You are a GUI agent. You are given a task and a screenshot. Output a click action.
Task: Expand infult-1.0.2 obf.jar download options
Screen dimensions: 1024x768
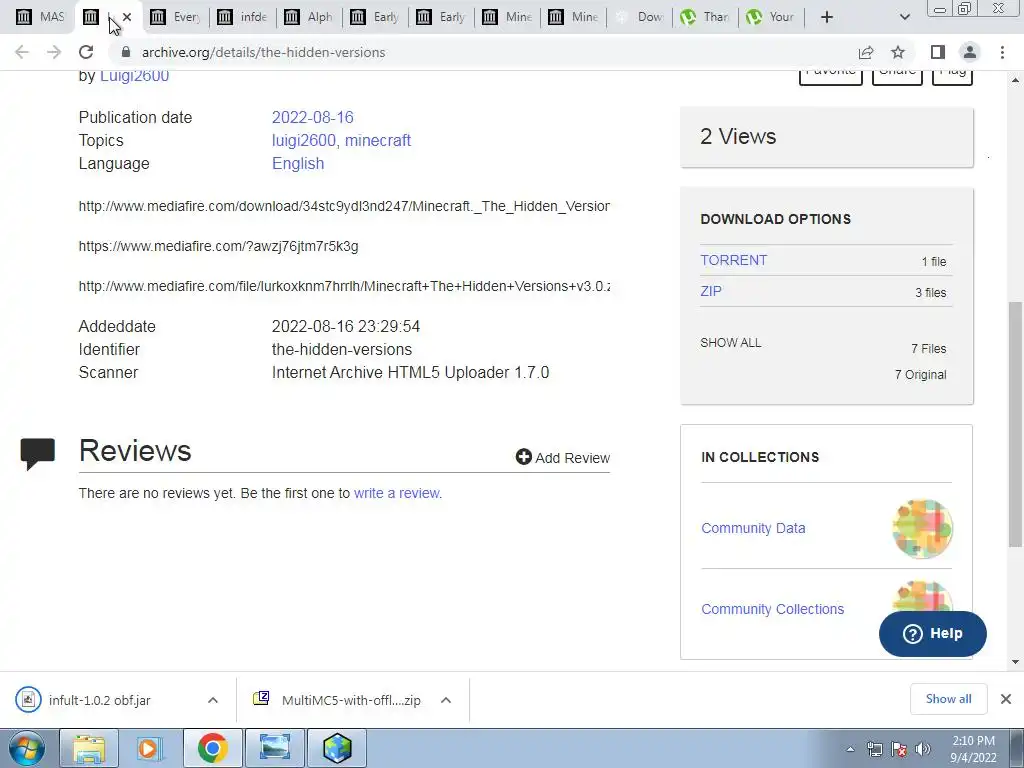(213, 700)
